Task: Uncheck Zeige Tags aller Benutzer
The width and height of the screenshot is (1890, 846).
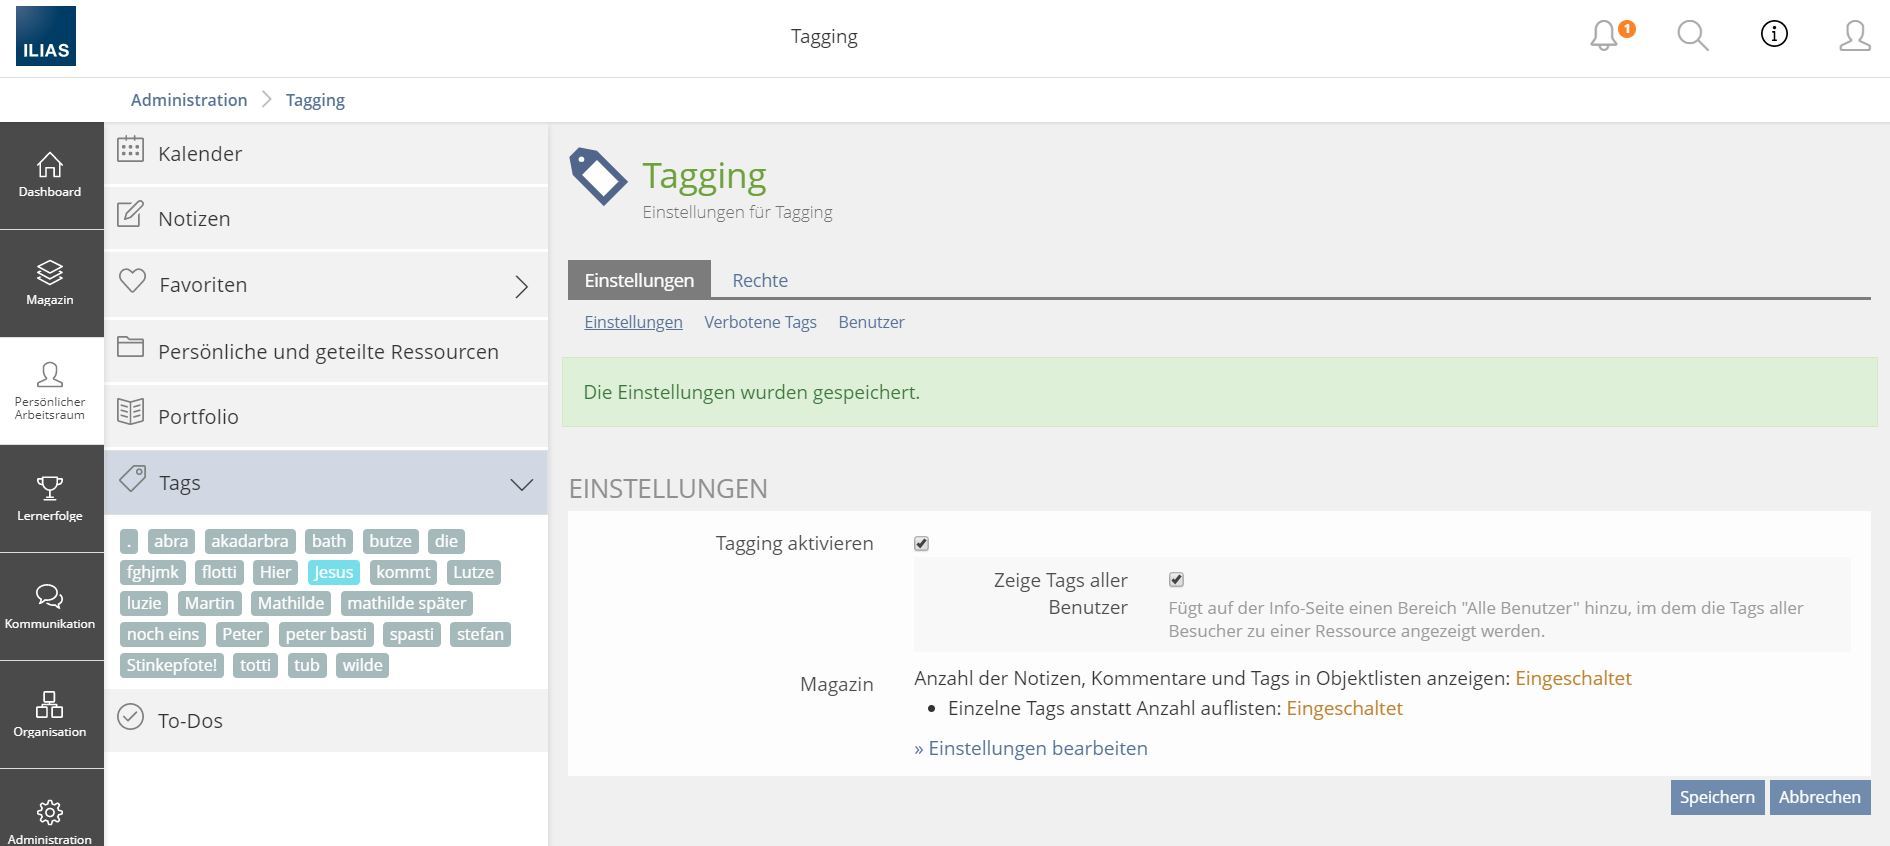Action: point(1176,580)
